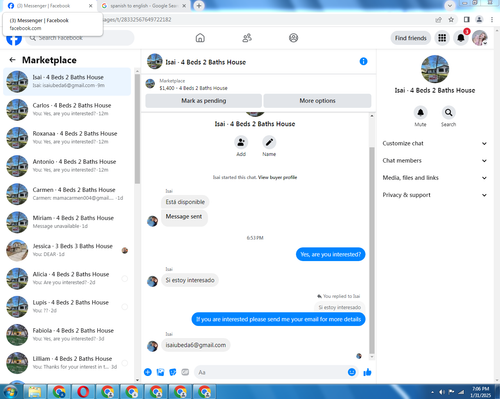Click the isaiubeda6@gmail.com message
The image size is (500, 399).
[196, 345]
